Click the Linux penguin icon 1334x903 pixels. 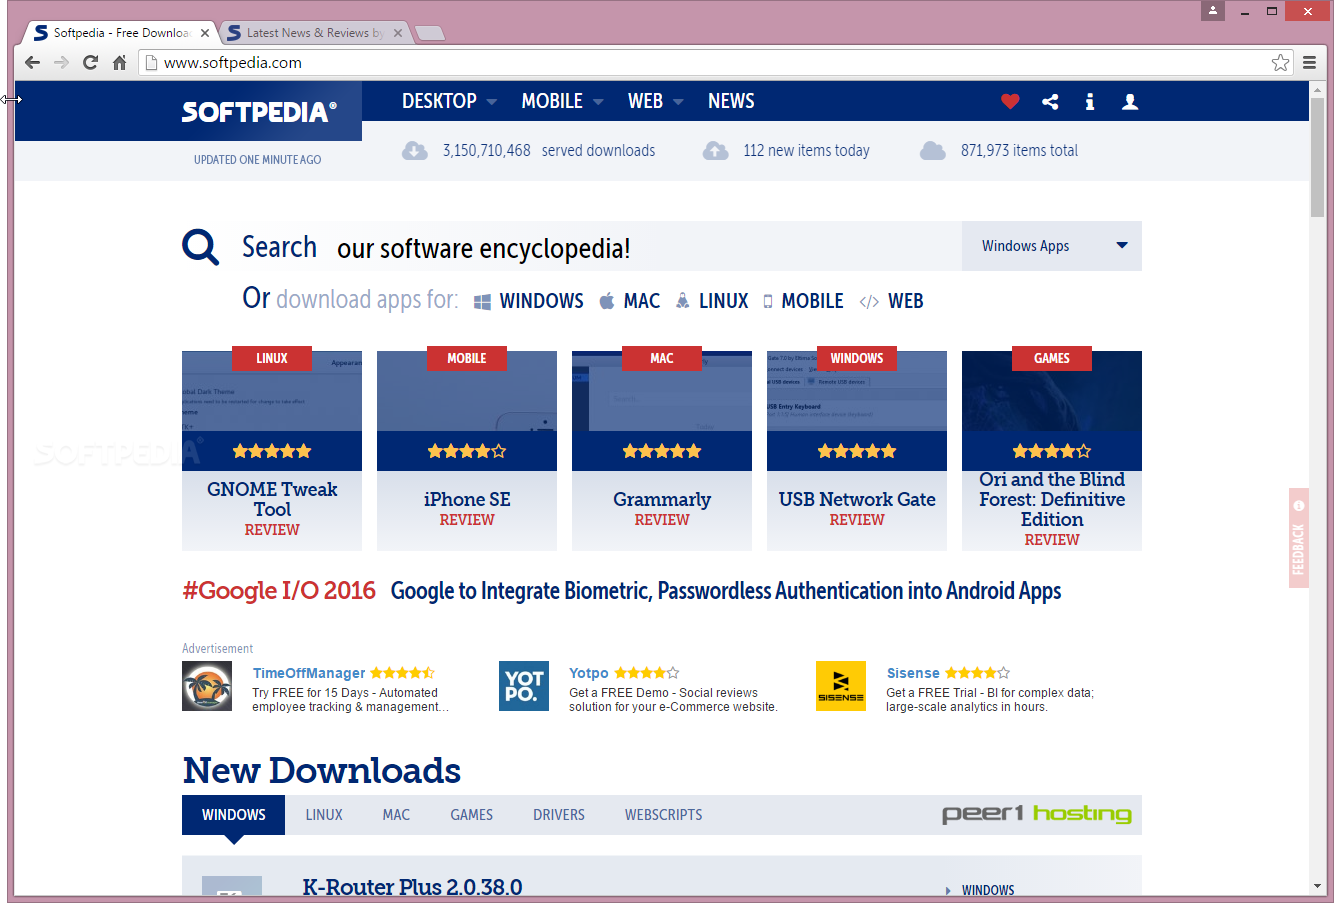[682, 301]
